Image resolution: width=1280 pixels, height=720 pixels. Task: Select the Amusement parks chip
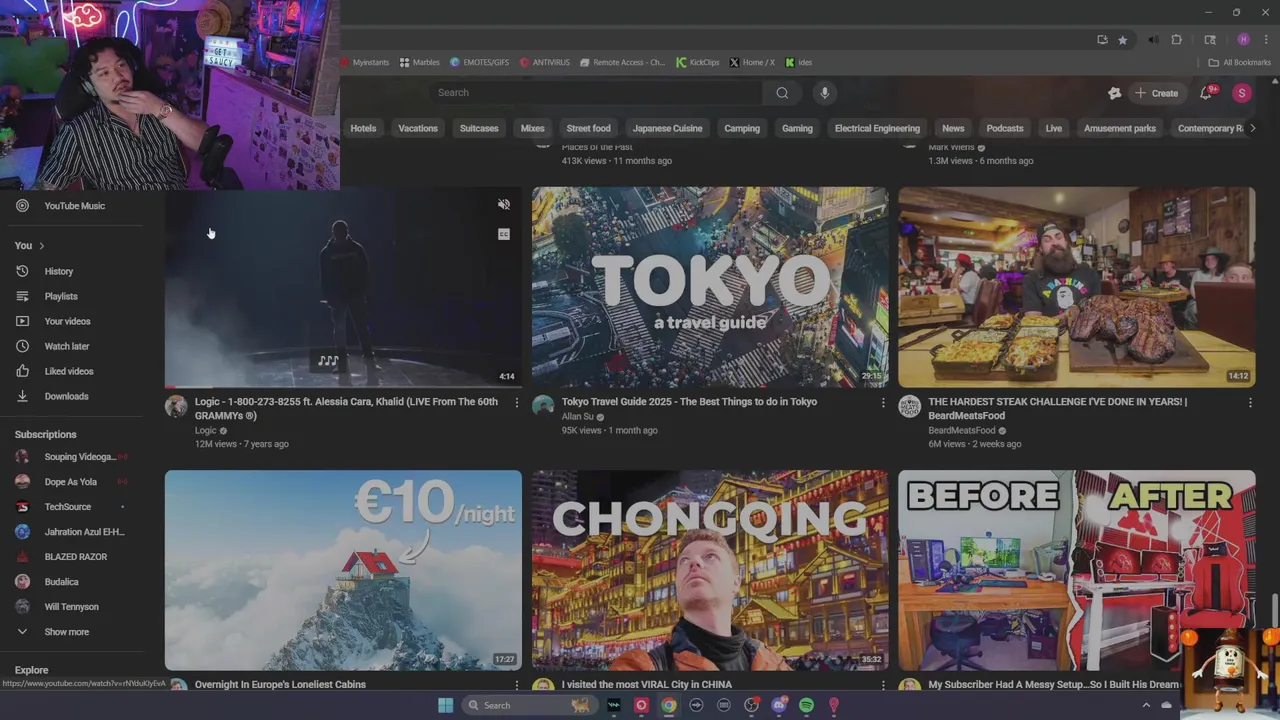(x=1120, y=128)
